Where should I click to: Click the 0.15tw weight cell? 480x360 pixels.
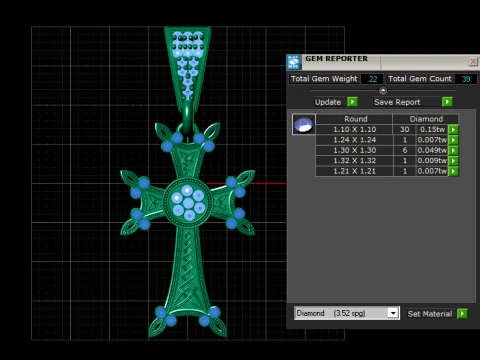click(432, 129)
